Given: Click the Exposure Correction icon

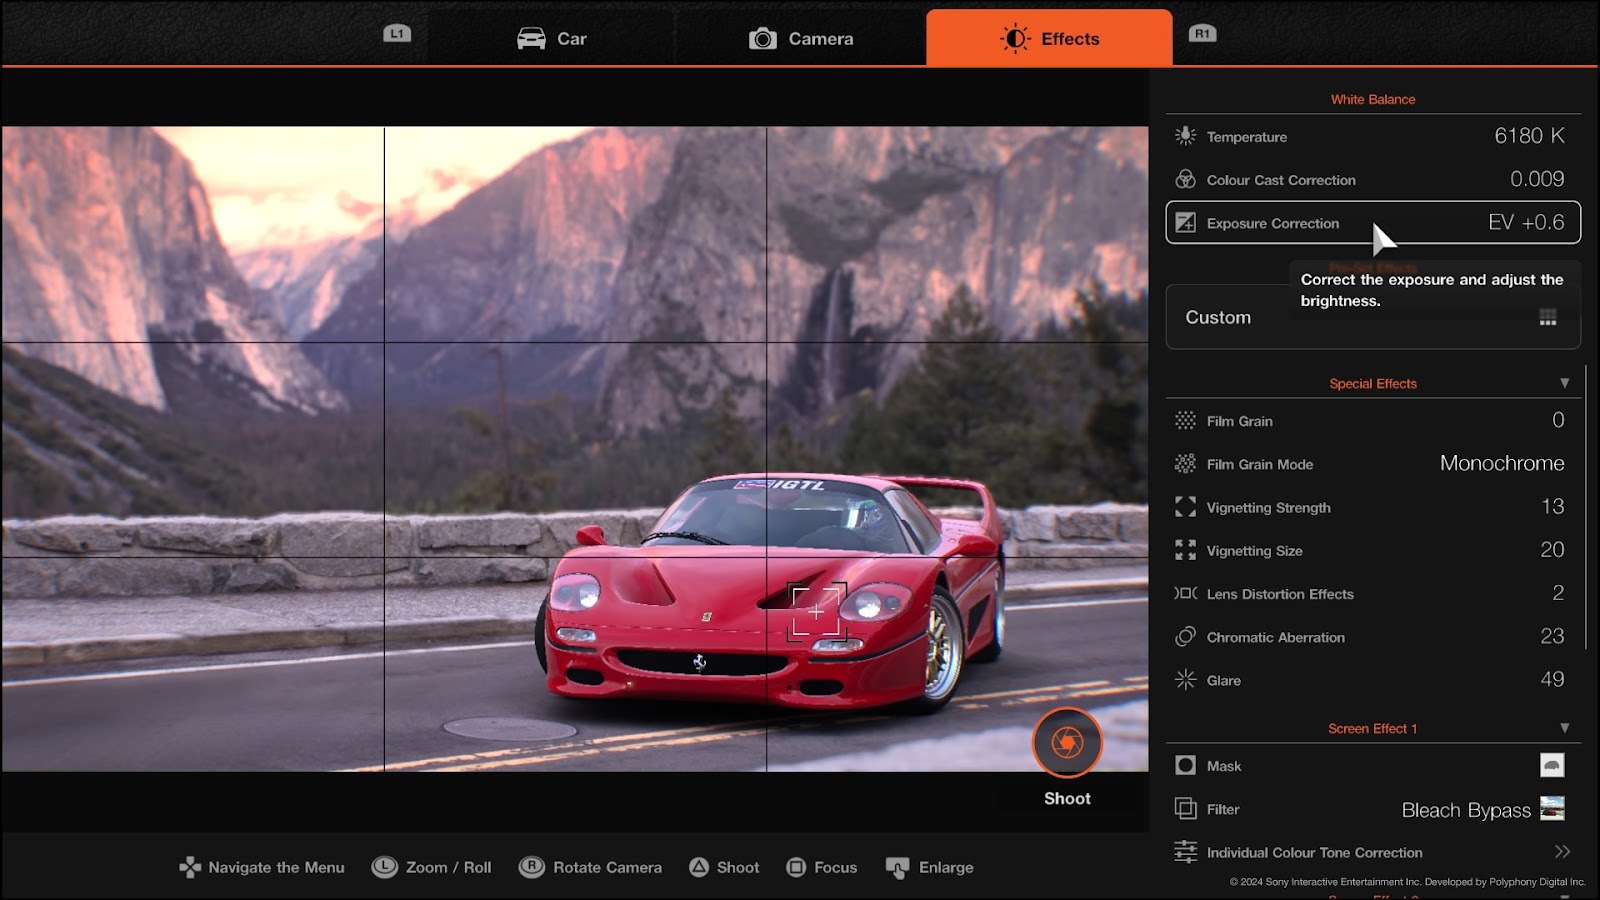Looking at the screenshot, I should (x=1185, y=222).
